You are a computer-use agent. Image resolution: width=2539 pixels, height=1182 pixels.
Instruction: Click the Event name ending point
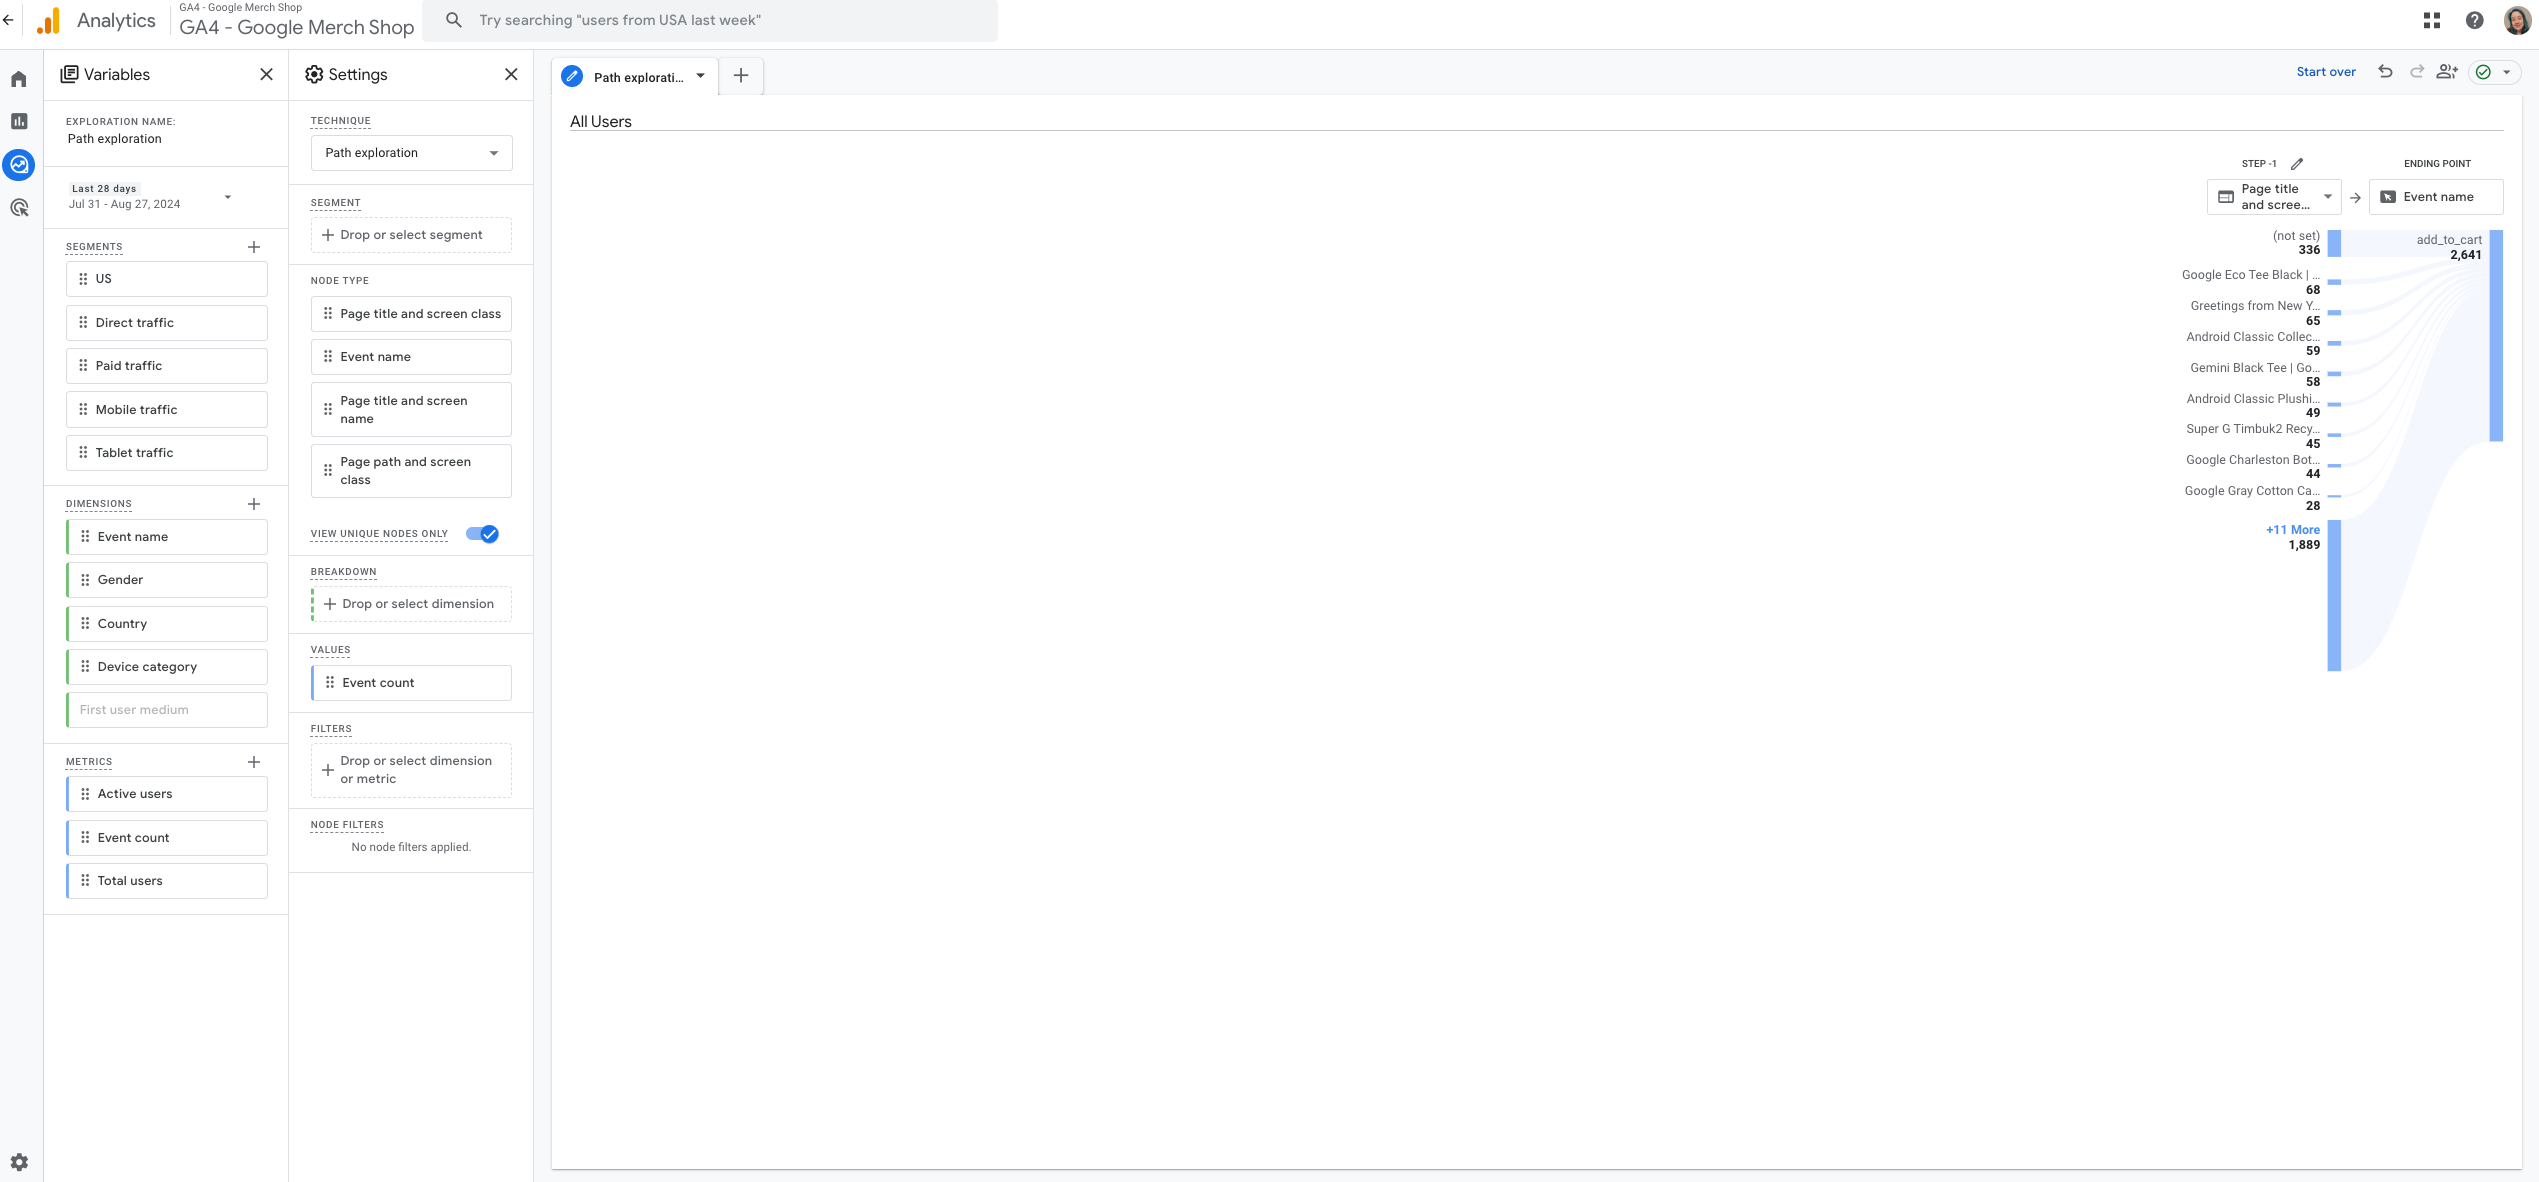[x=2436, y=197]
